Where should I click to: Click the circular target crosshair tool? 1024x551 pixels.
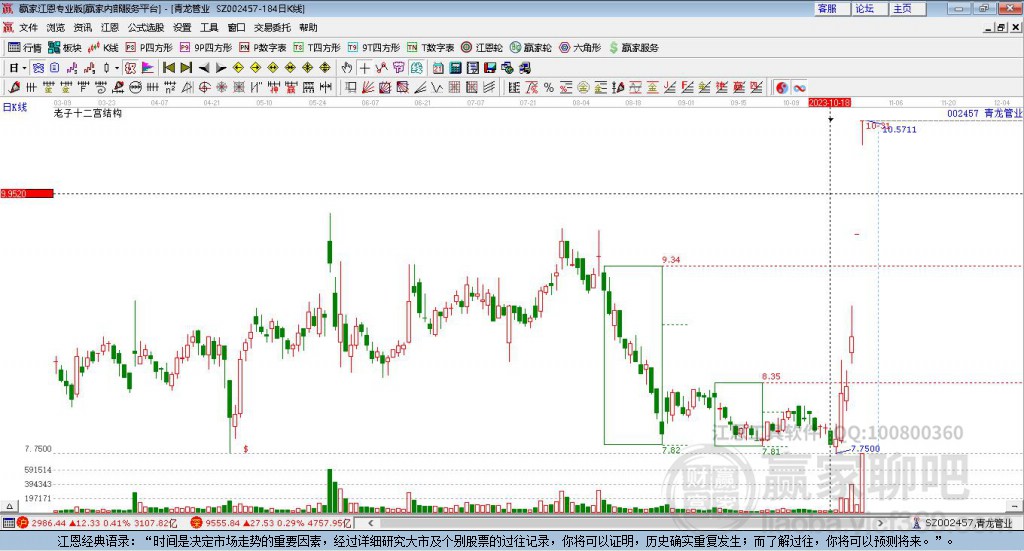[x=204, y=87]
